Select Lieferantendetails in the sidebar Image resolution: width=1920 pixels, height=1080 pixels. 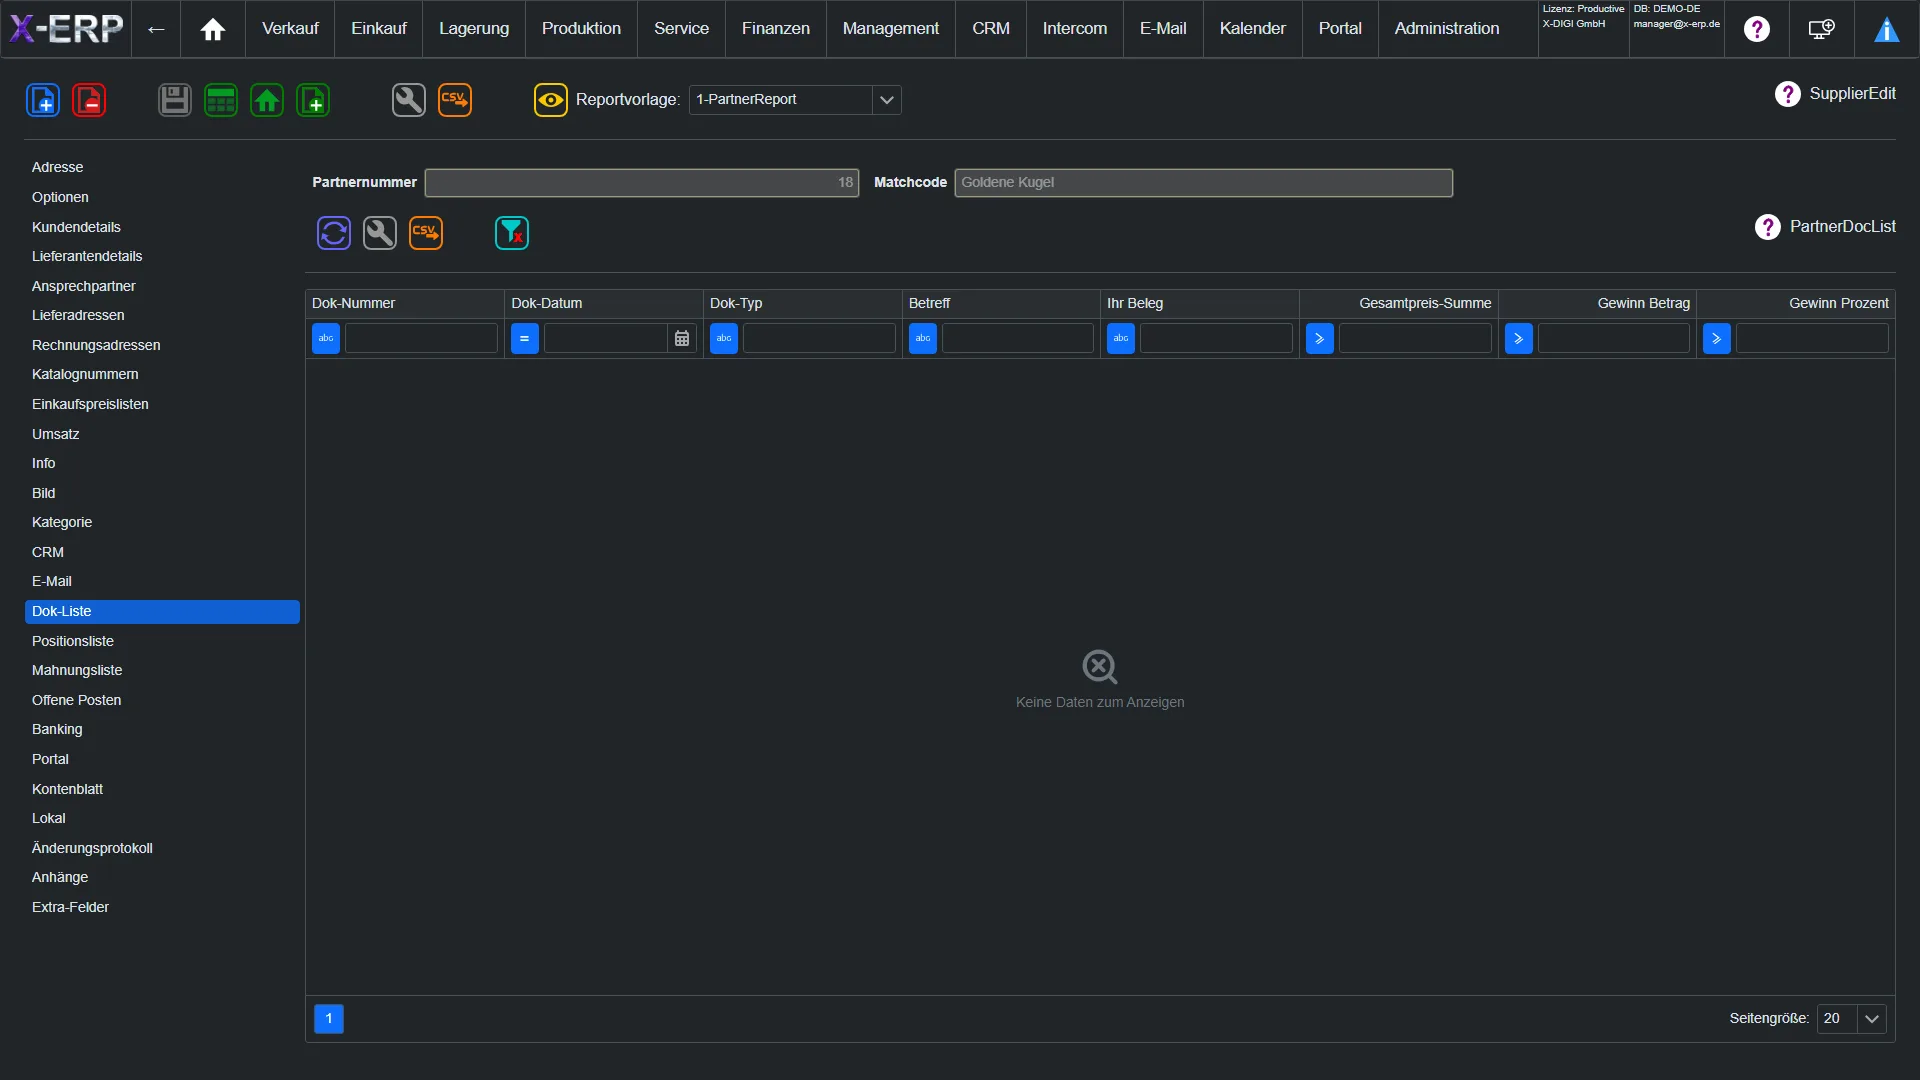click(162, 257)
